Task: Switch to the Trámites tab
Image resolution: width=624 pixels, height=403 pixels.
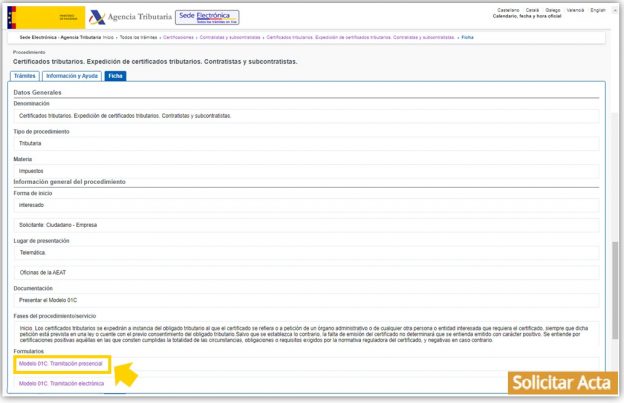Action: click(x=25, y=76)
